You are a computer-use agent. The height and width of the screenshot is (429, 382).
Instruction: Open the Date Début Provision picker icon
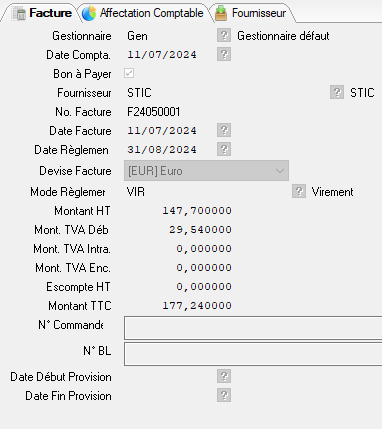[x=224, y=376]
